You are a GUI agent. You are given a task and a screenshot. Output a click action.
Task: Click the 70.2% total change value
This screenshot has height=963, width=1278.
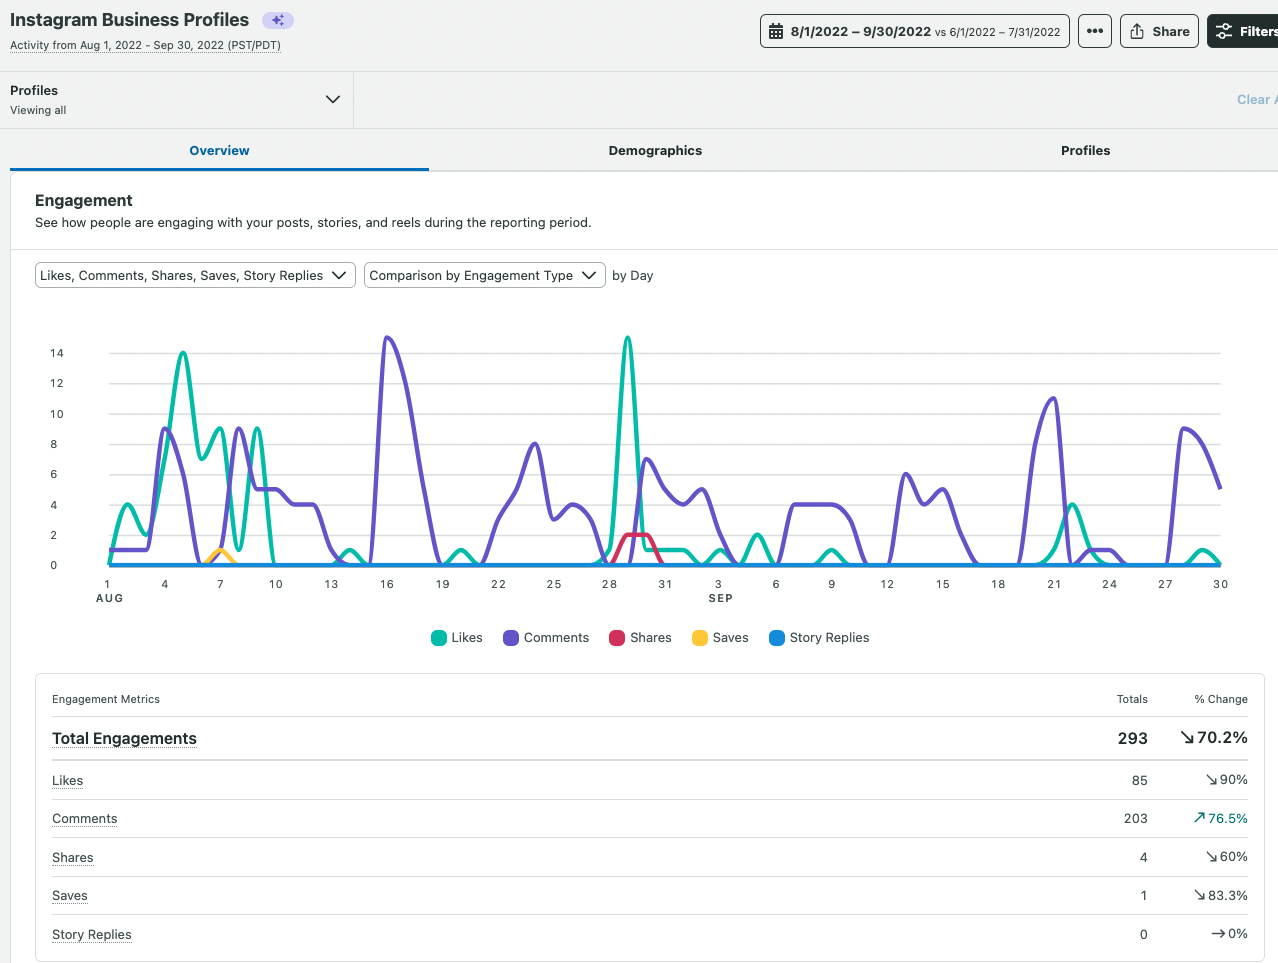[x=1214, y=738]
